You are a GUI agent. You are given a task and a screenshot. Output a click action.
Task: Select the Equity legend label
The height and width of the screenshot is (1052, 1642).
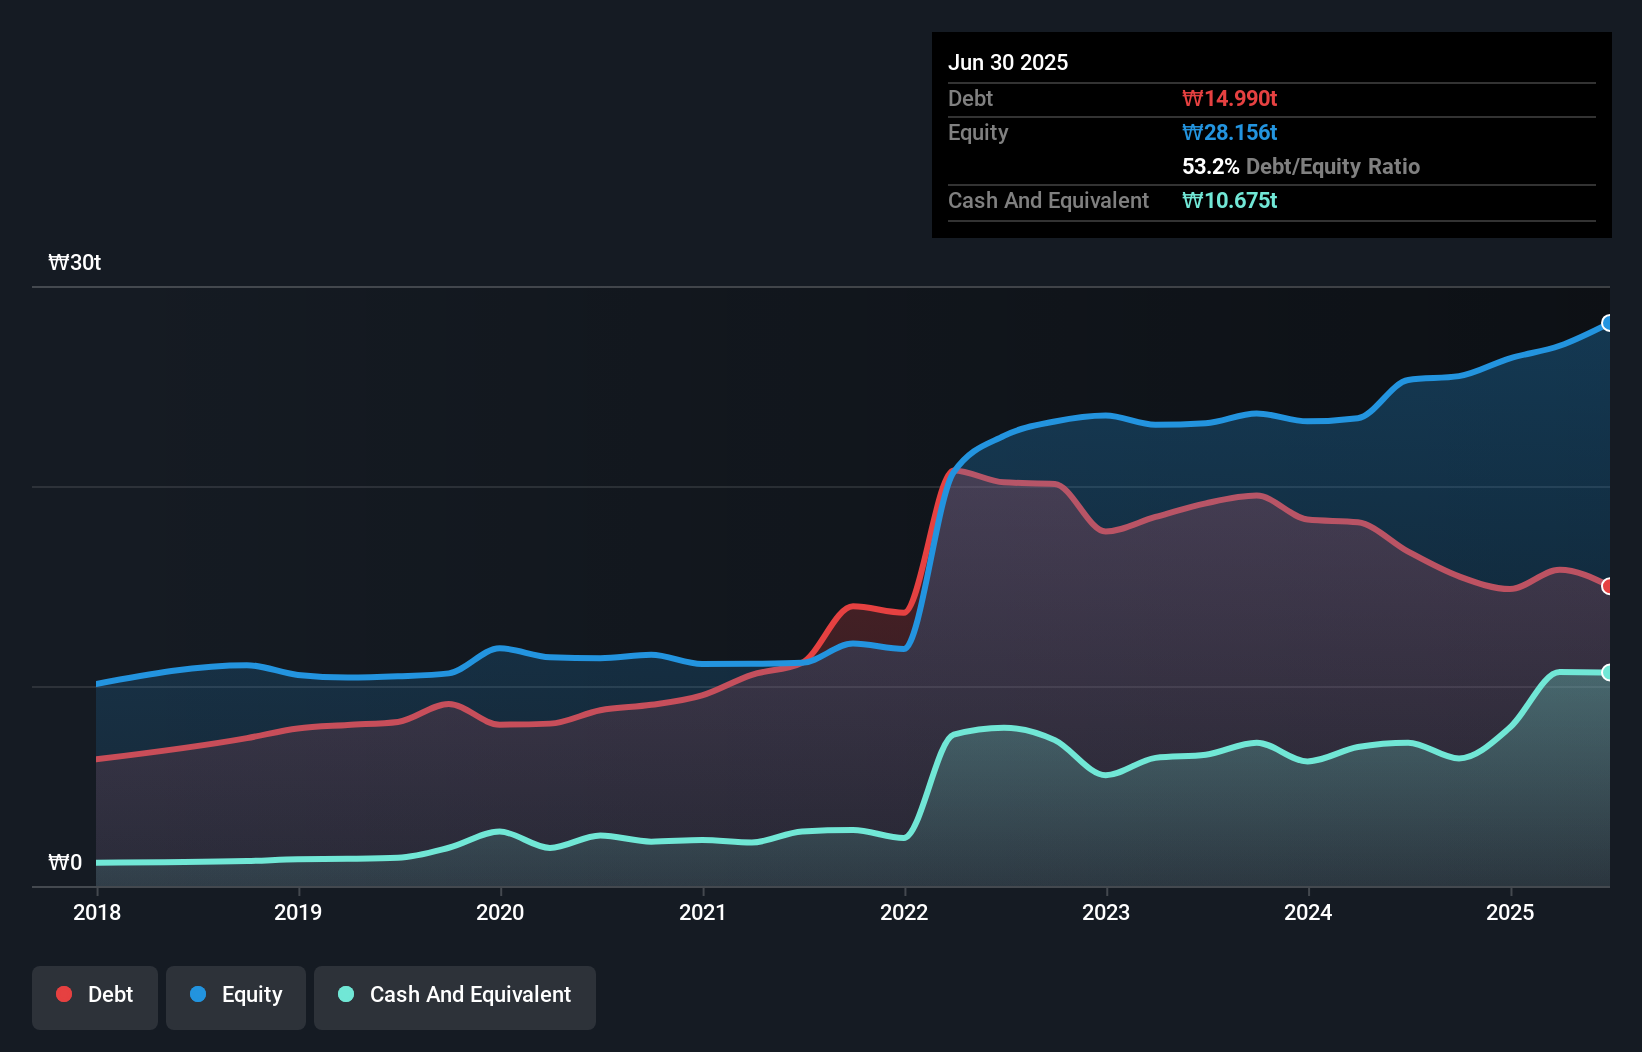point(251,994)
